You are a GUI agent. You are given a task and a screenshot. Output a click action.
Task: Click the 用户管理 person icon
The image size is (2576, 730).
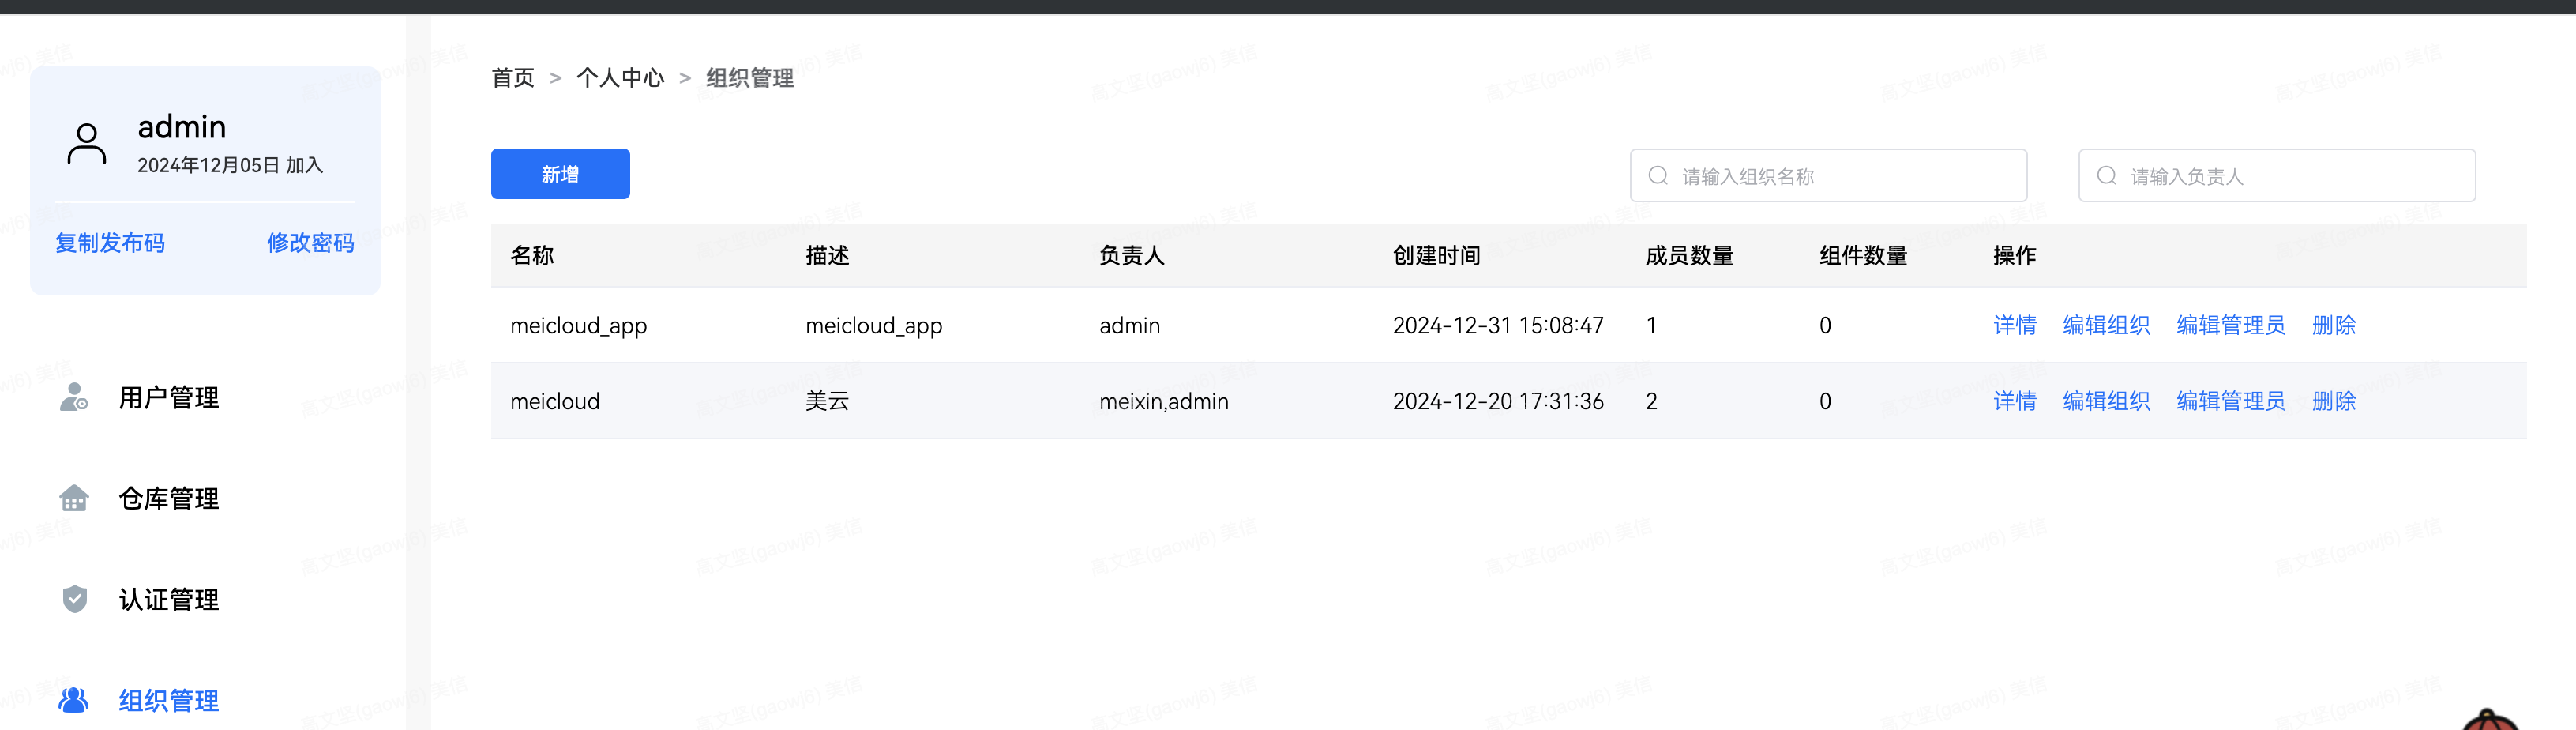74,397
